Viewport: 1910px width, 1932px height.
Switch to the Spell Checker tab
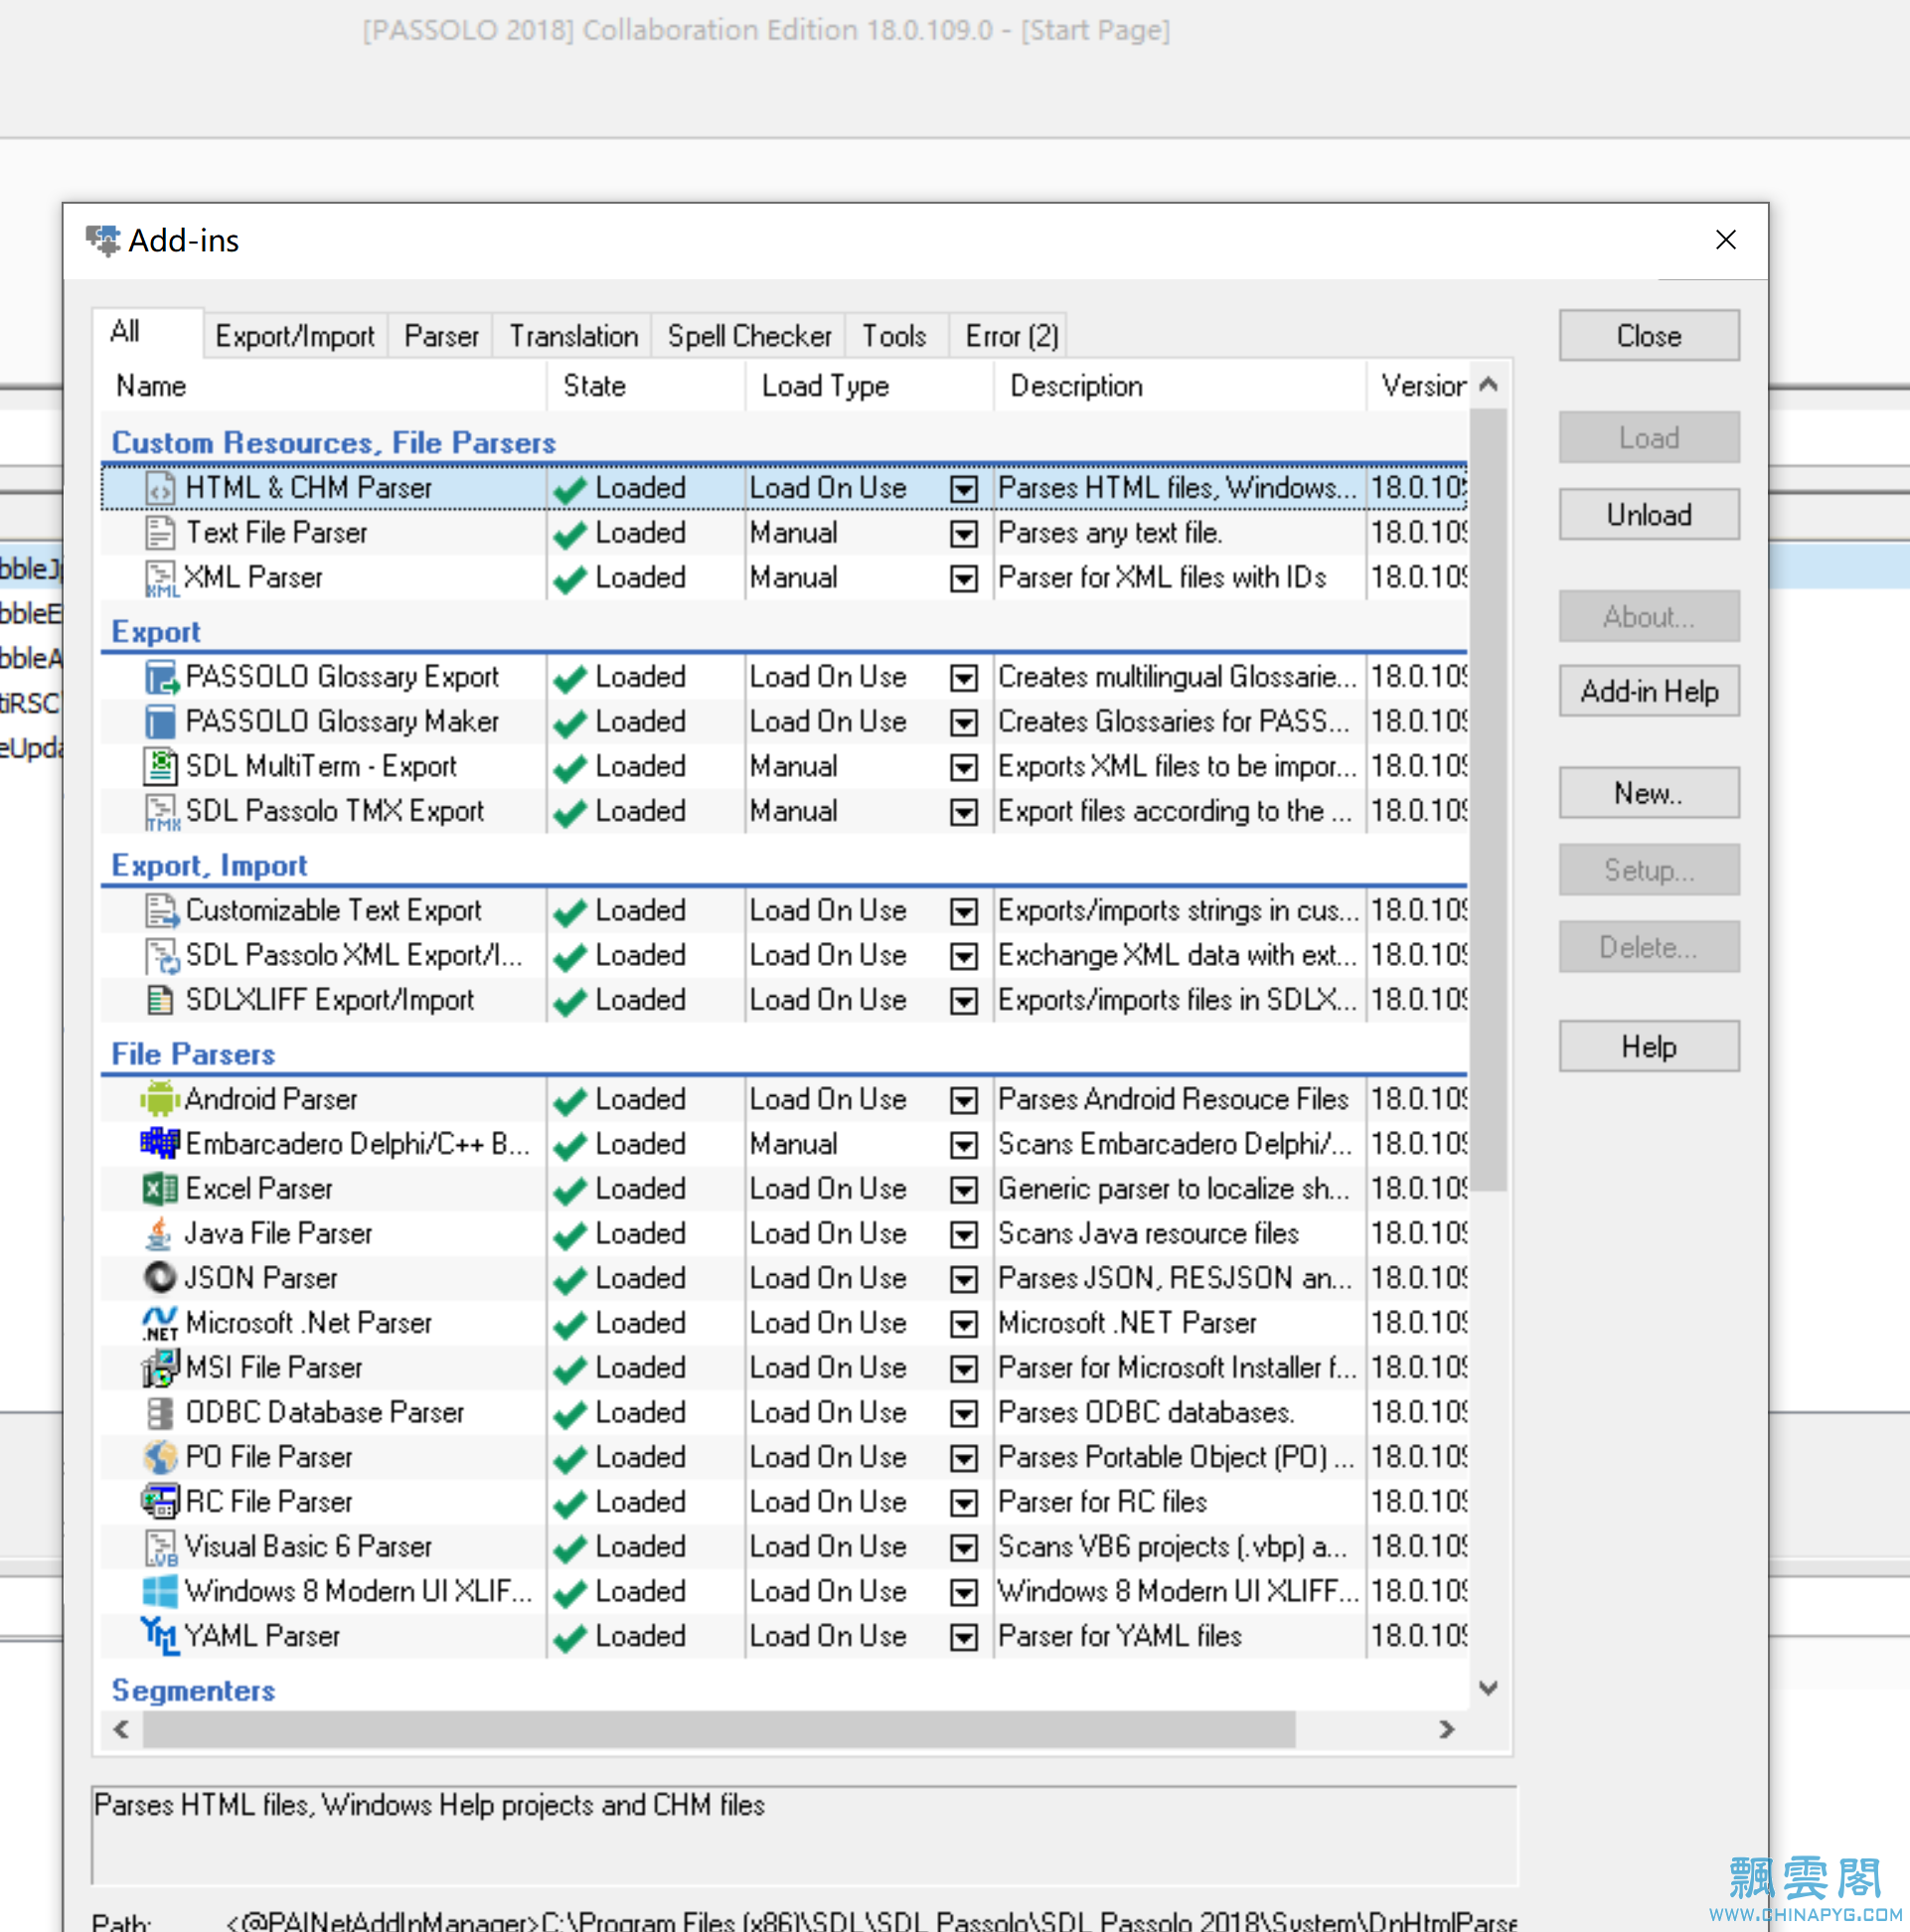(x=749, y=336)
